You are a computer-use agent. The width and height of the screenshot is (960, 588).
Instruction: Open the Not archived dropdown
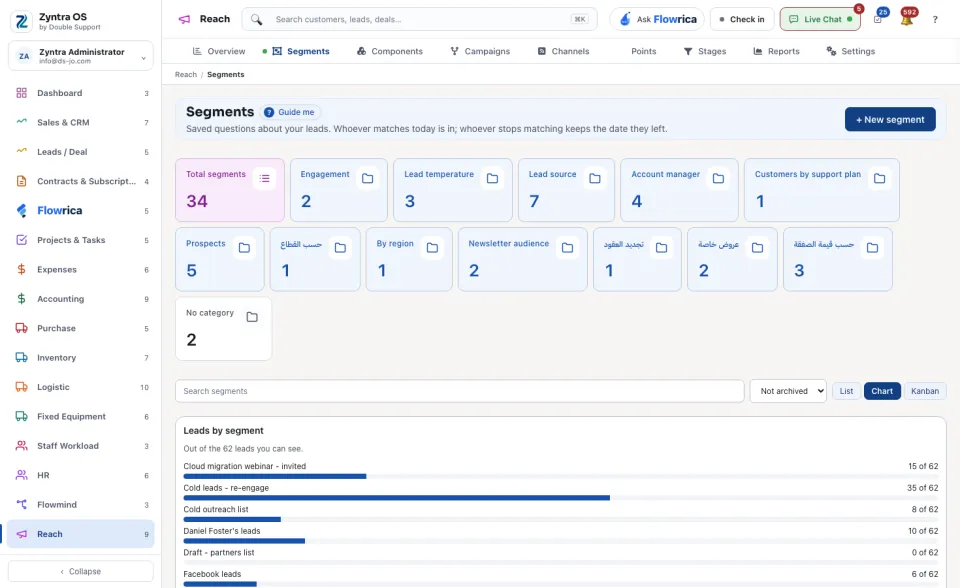[x=788, y=391]
